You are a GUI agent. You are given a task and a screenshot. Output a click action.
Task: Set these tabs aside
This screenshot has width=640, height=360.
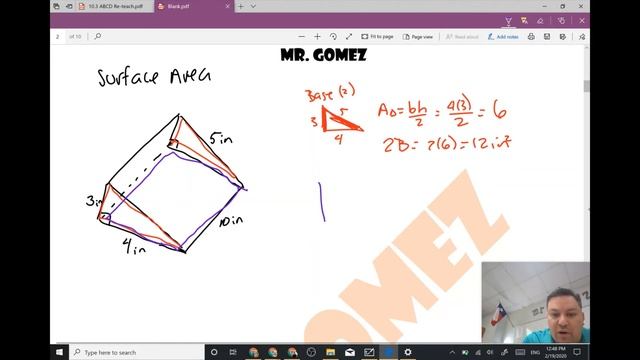pos(69,7)
